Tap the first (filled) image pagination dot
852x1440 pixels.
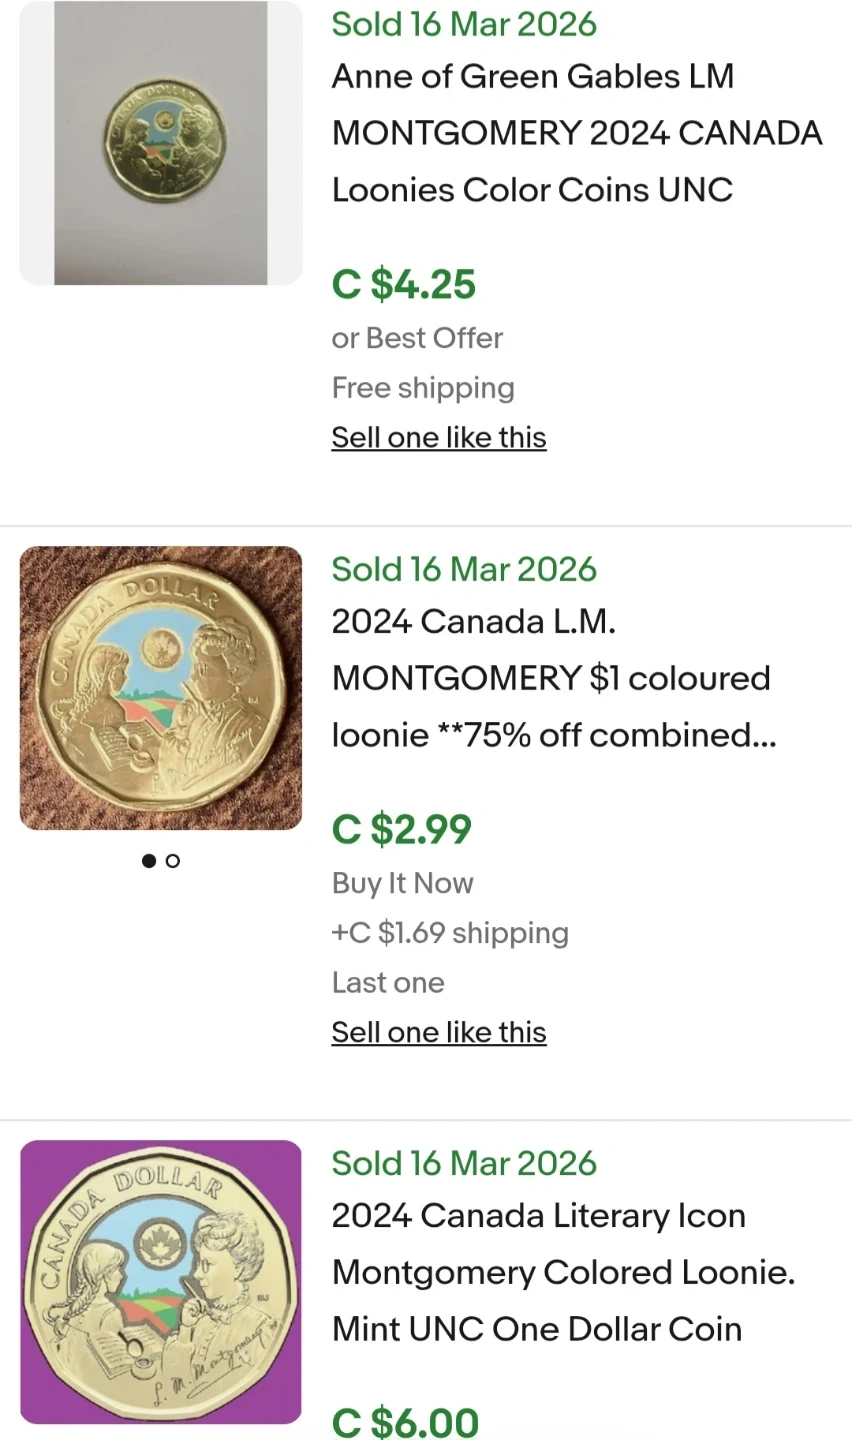pos(149,861)
